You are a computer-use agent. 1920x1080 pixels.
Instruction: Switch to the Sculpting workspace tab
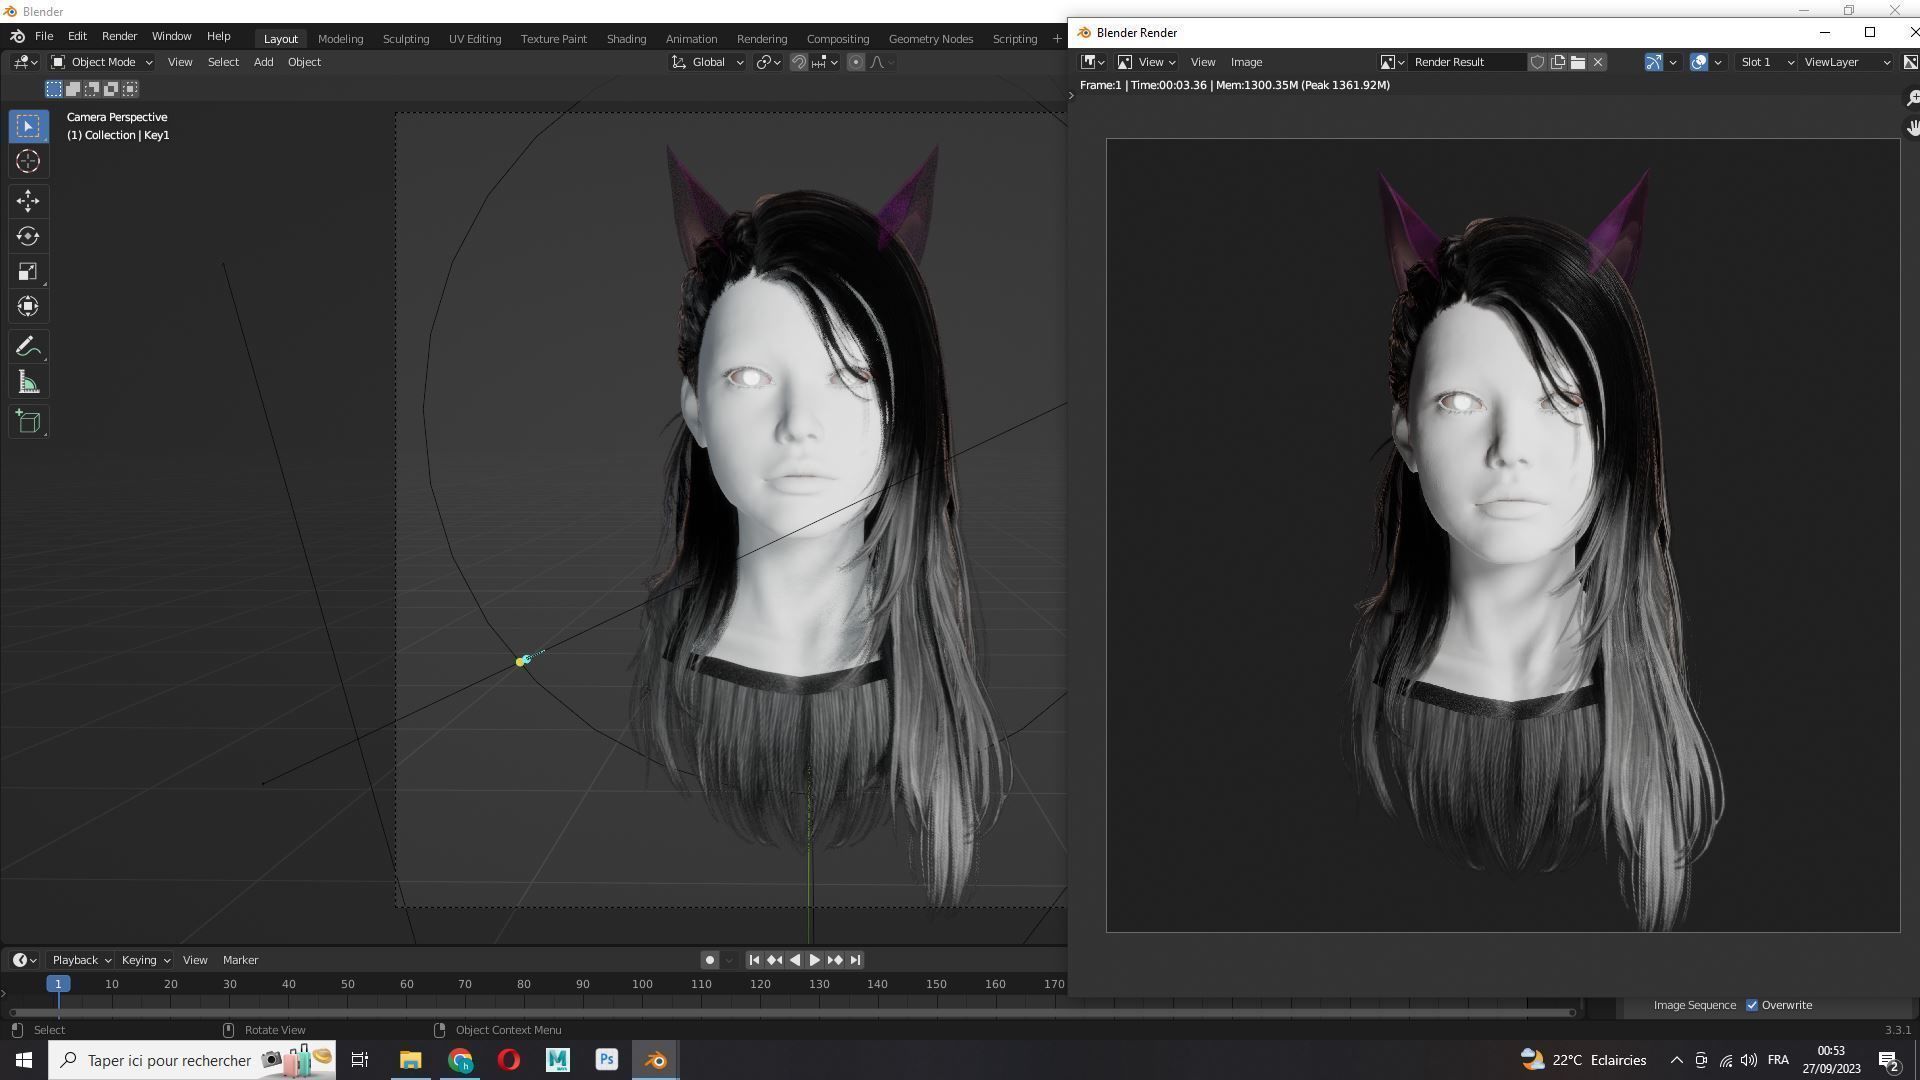406,39
